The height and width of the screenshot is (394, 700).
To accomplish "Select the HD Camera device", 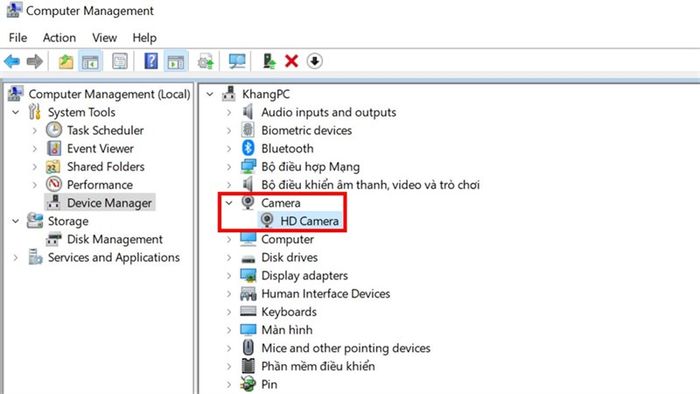I will point(309,221).
